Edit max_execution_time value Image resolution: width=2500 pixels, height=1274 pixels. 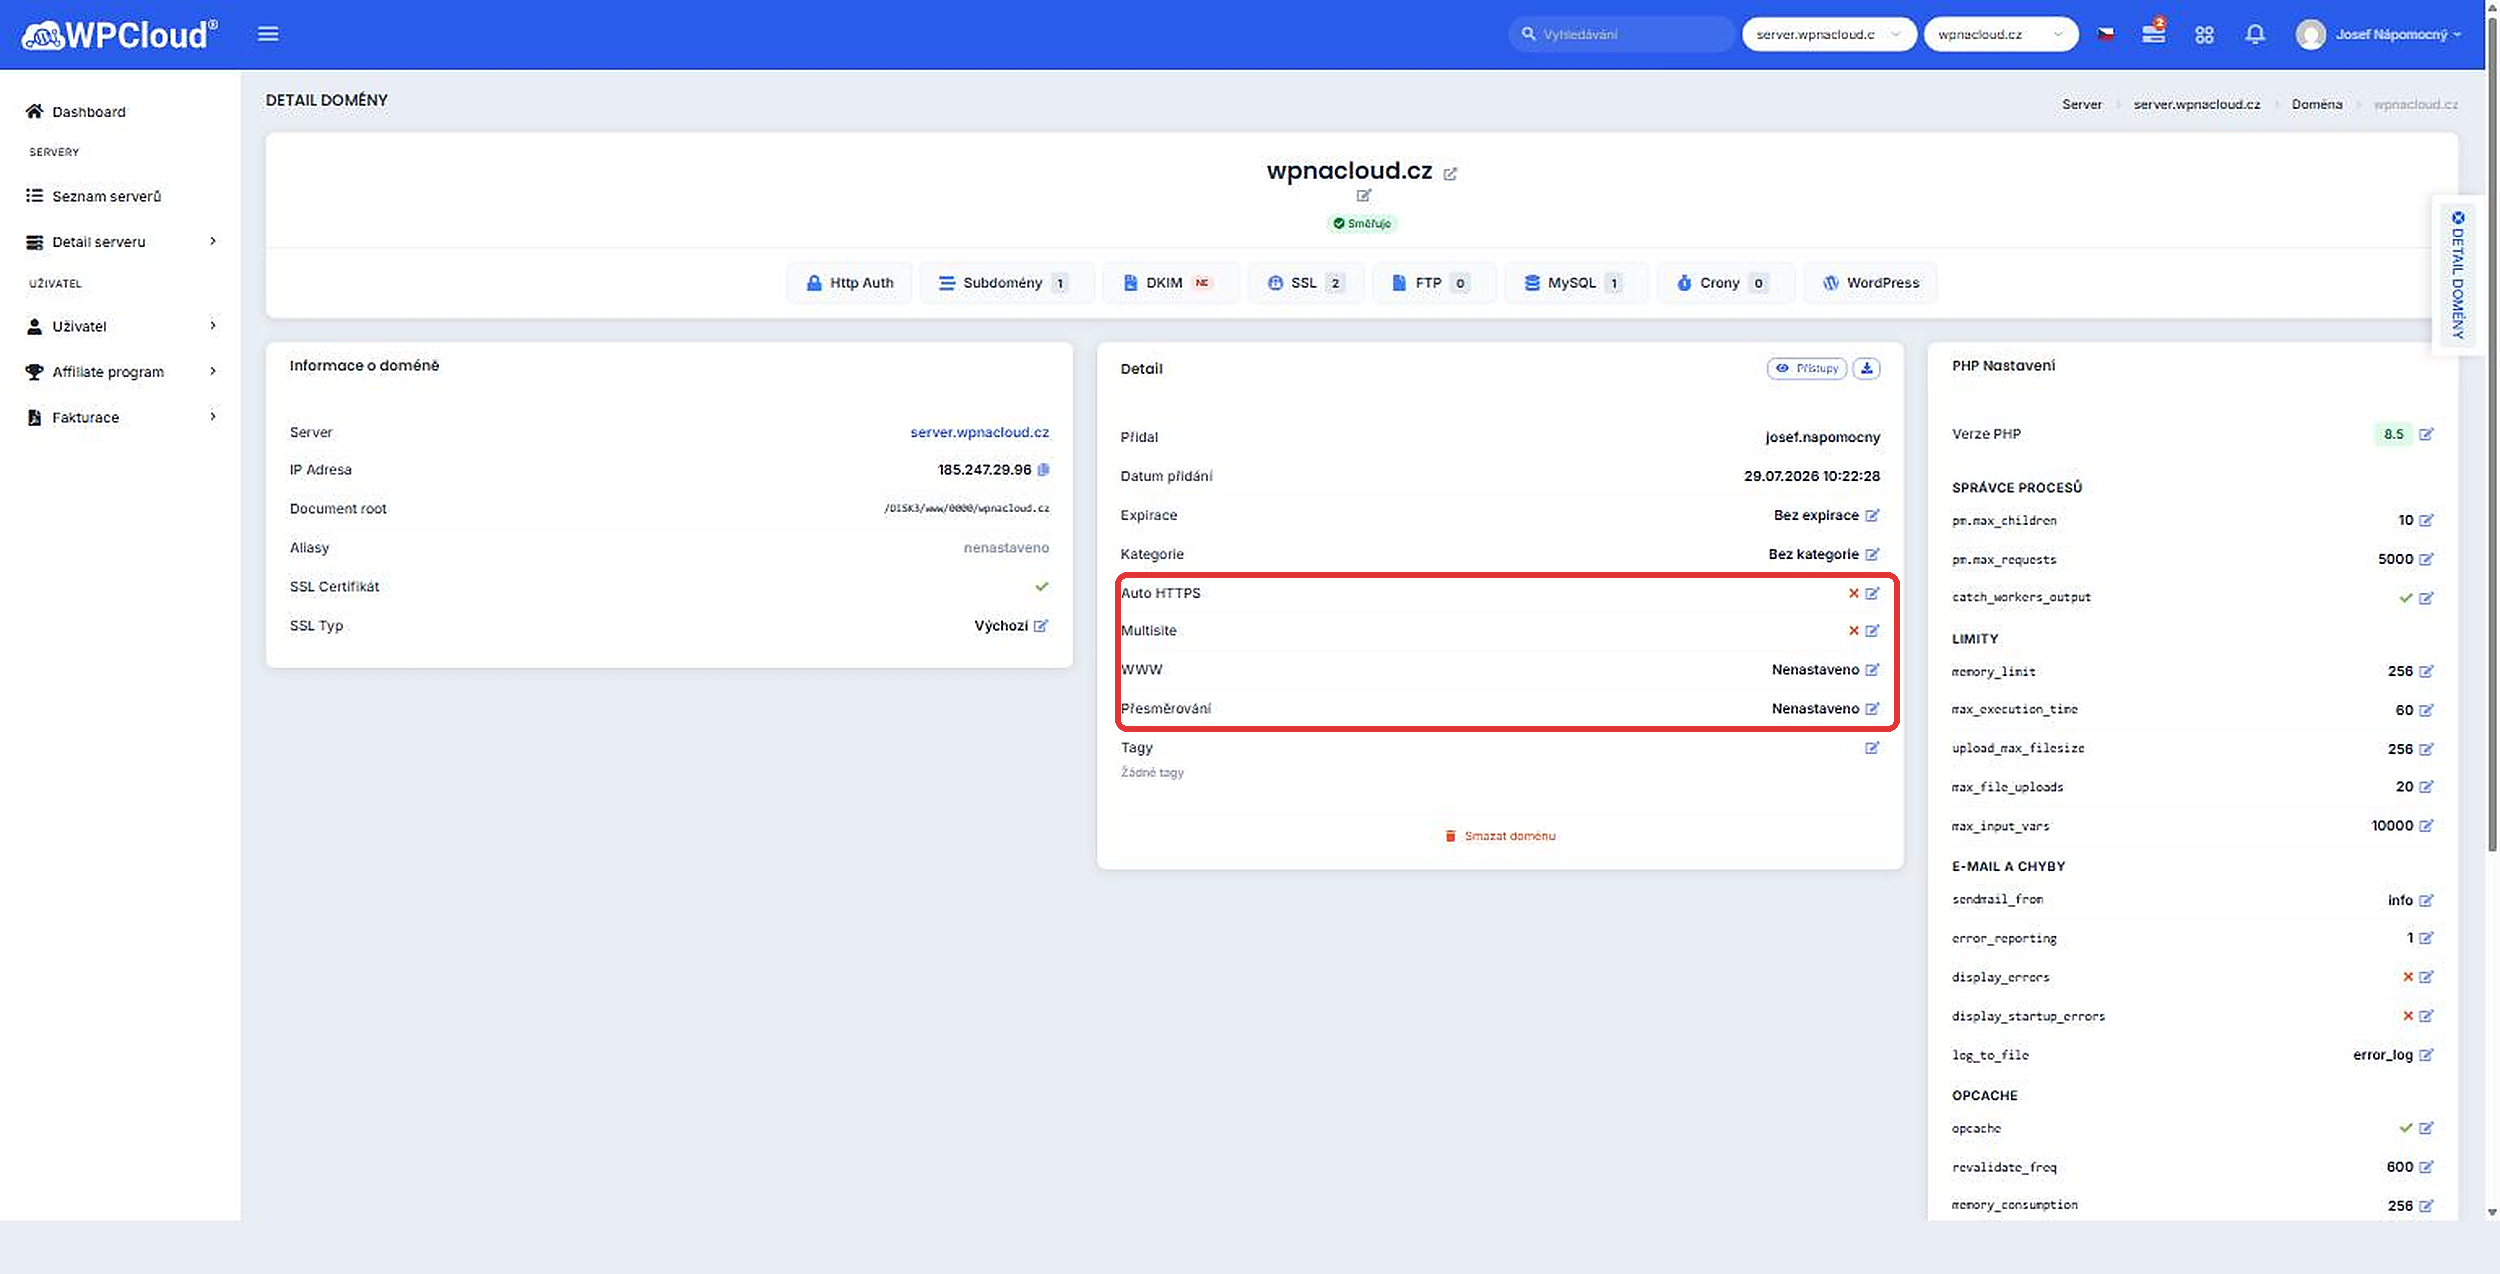click(x=2427, y=711)
